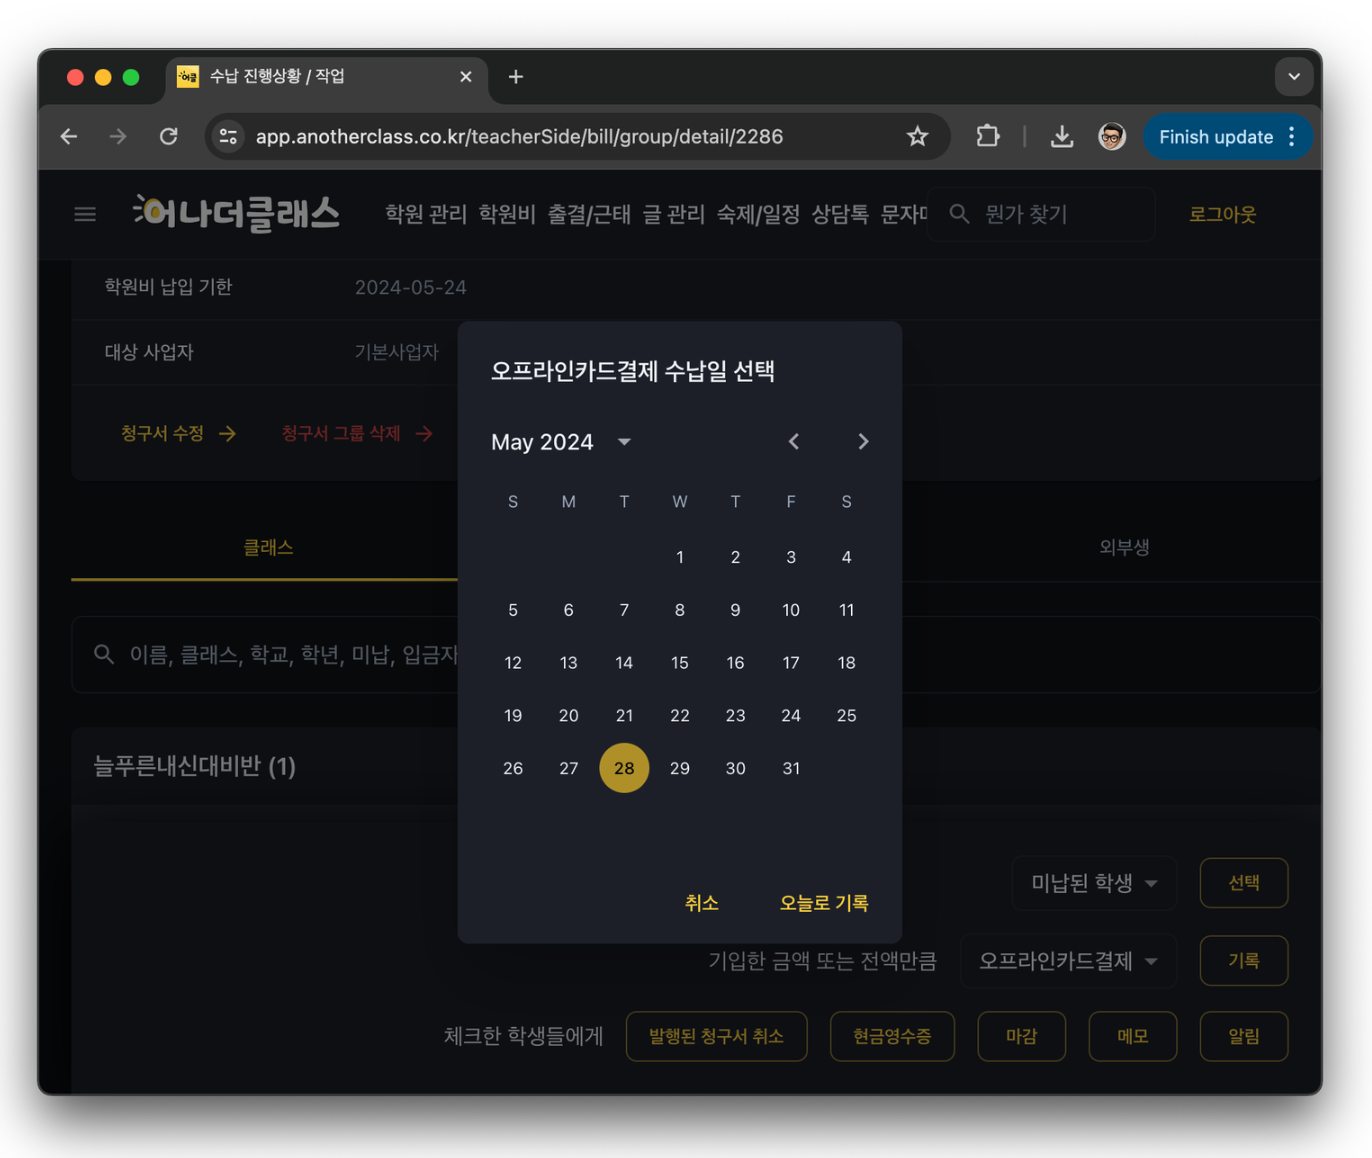The height and width of the screenshot is (1158, 1372).
Task: Click the browser forward arrow
Action: (x=118, y=137)
